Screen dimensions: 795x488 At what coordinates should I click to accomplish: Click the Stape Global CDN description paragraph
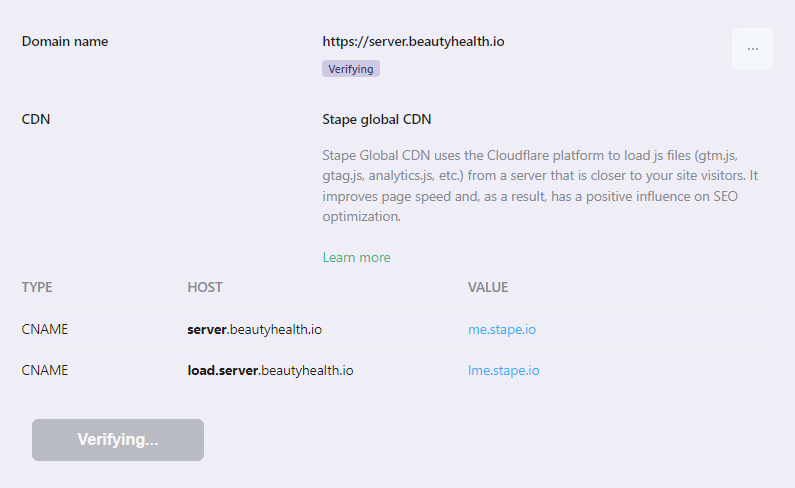point(540,186)
